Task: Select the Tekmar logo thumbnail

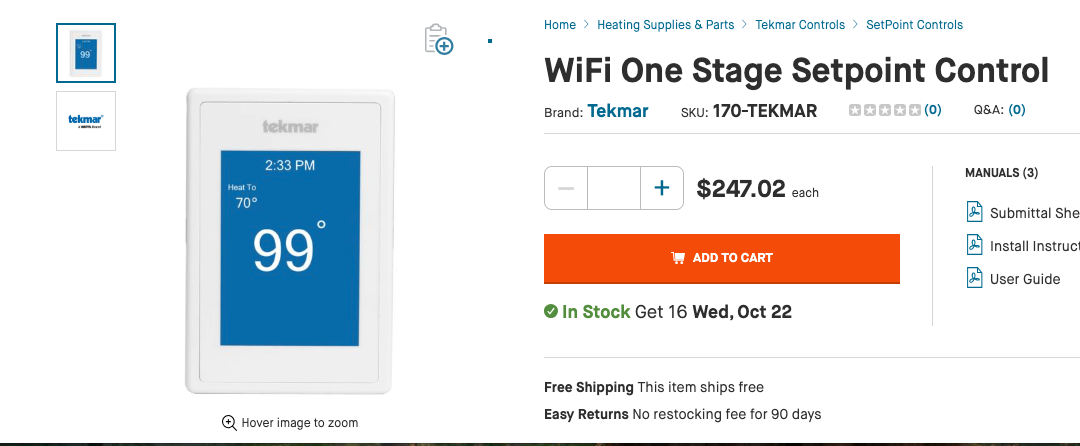Action: [x=86, y=121]
